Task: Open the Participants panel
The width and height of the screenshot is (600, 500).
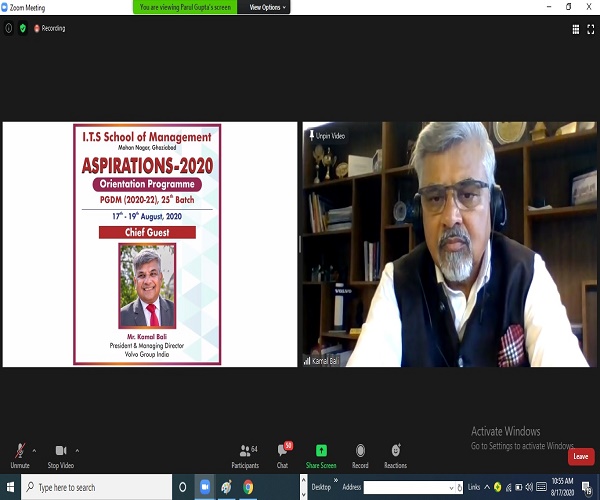Action: (x=245, y=456)
